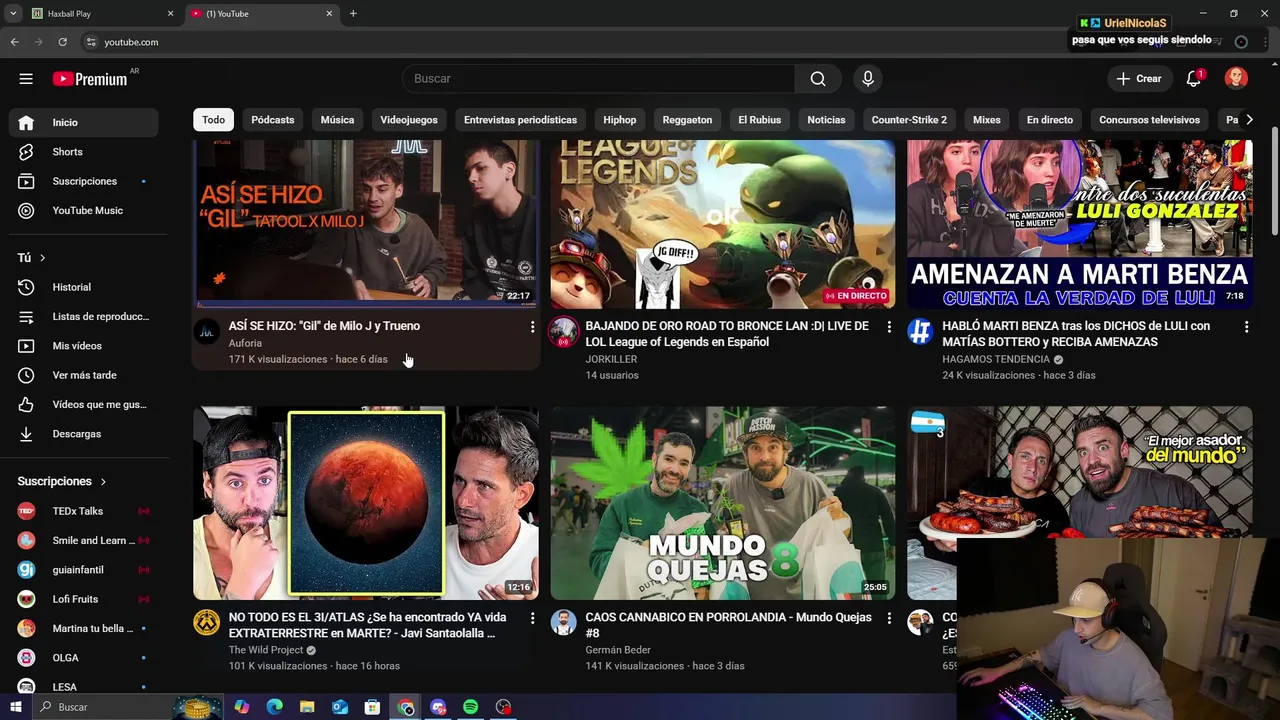Select the En directo filter chip
Image resolution: width=1280 pixels, height=720 pixels.
[x=1050, y=120]
